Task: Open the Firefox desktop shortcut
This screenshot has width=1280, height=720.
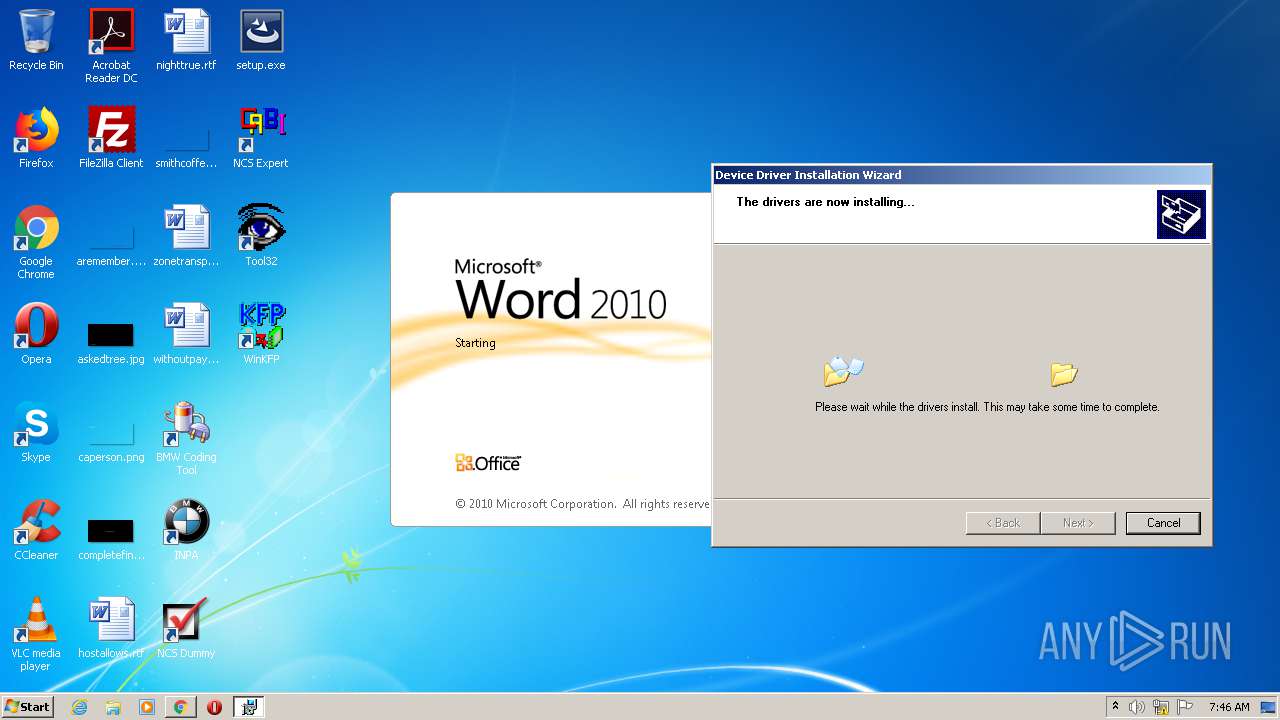Action: click(x=36, y=138)
